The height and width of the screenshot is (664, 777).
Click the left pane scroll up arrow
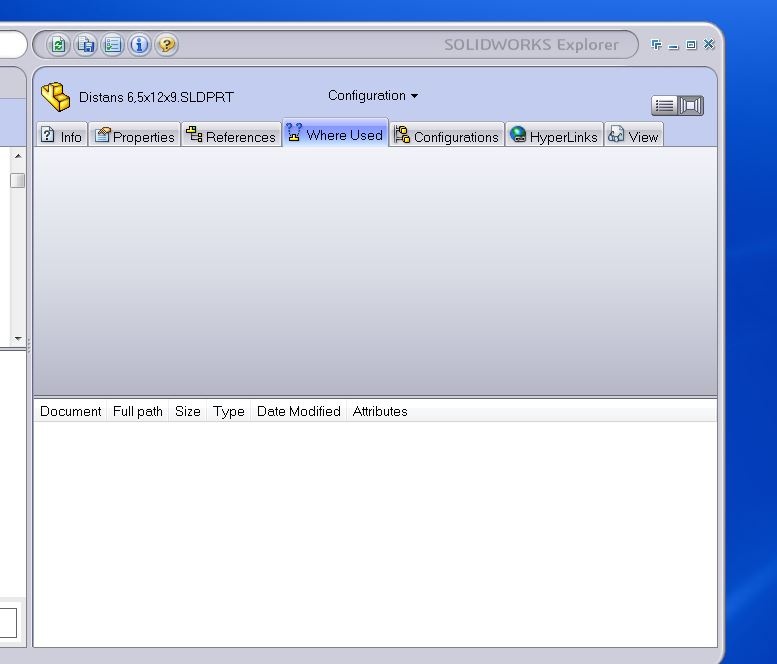click(18, 156)
